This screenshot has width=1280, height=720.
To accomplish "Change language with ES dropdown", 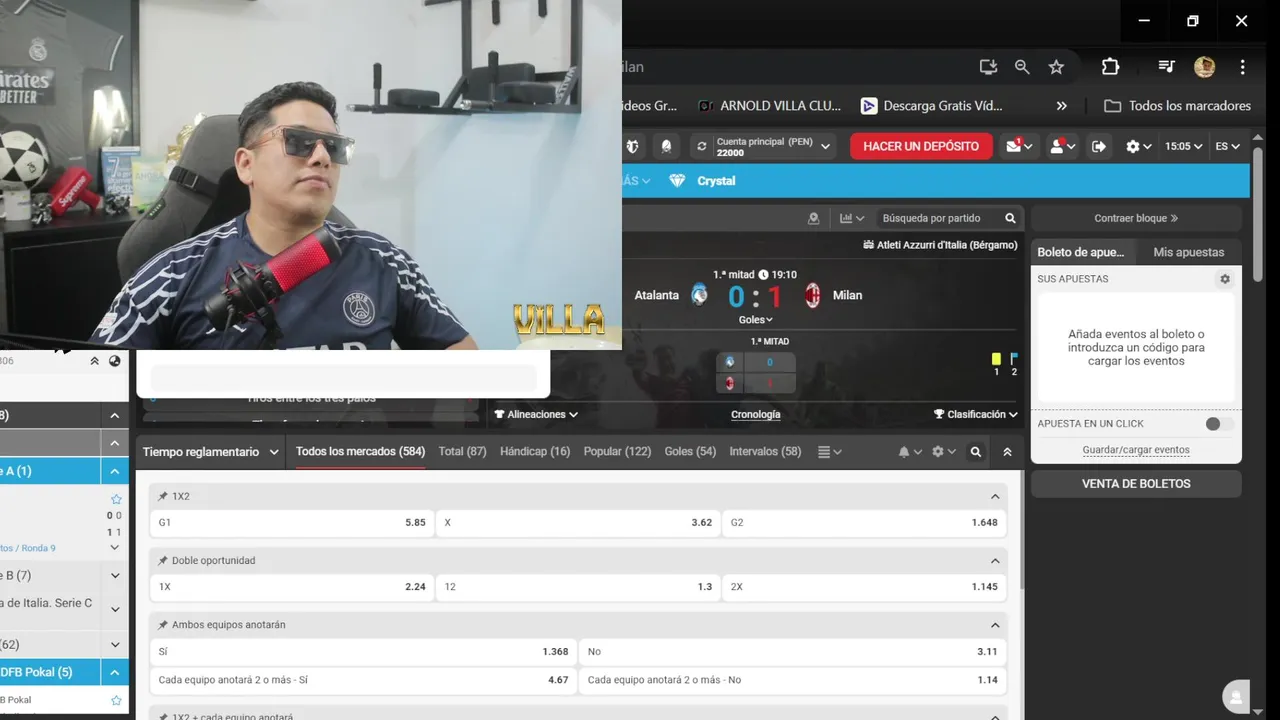I will [1227, 146].
